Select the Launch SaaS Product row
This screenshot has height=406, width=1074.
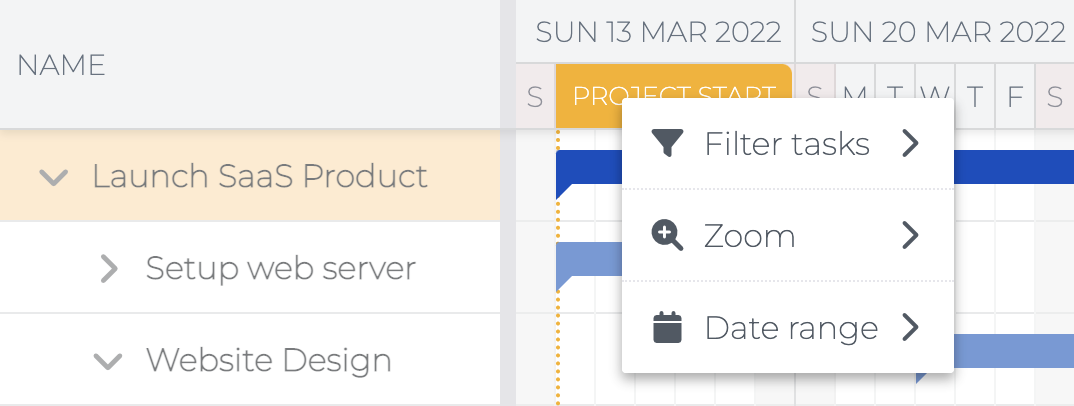250,175
